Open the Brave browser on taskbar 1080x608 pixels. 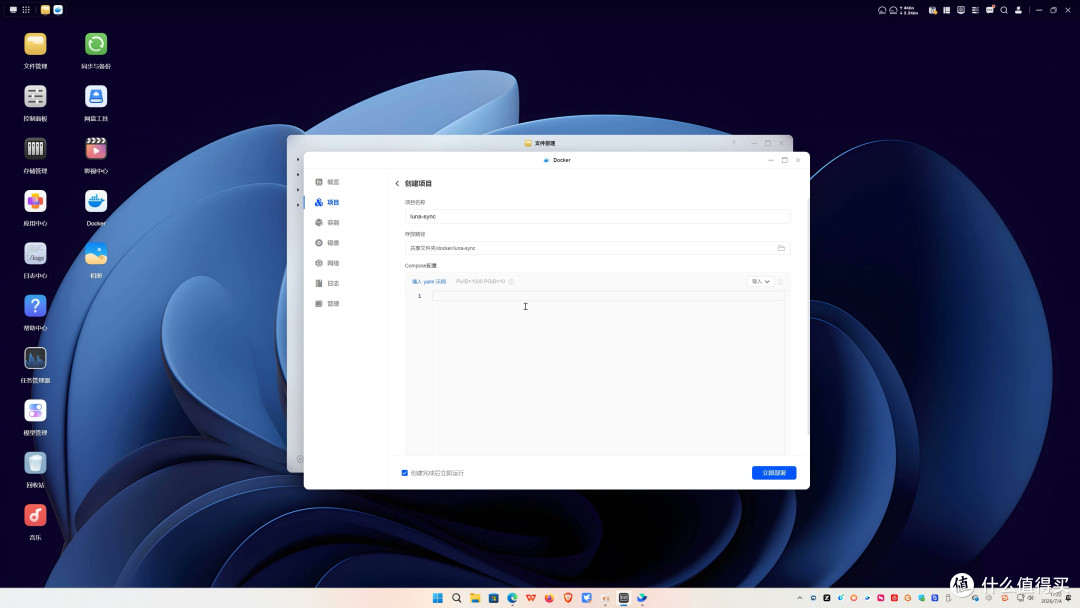(x=568, y=598)
